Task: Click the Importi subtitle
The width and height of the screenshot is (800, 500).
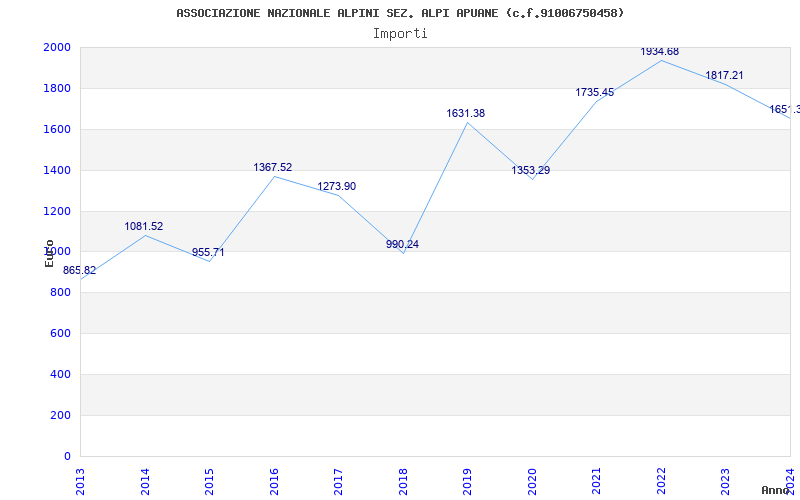Action: (x=400, y=34)
